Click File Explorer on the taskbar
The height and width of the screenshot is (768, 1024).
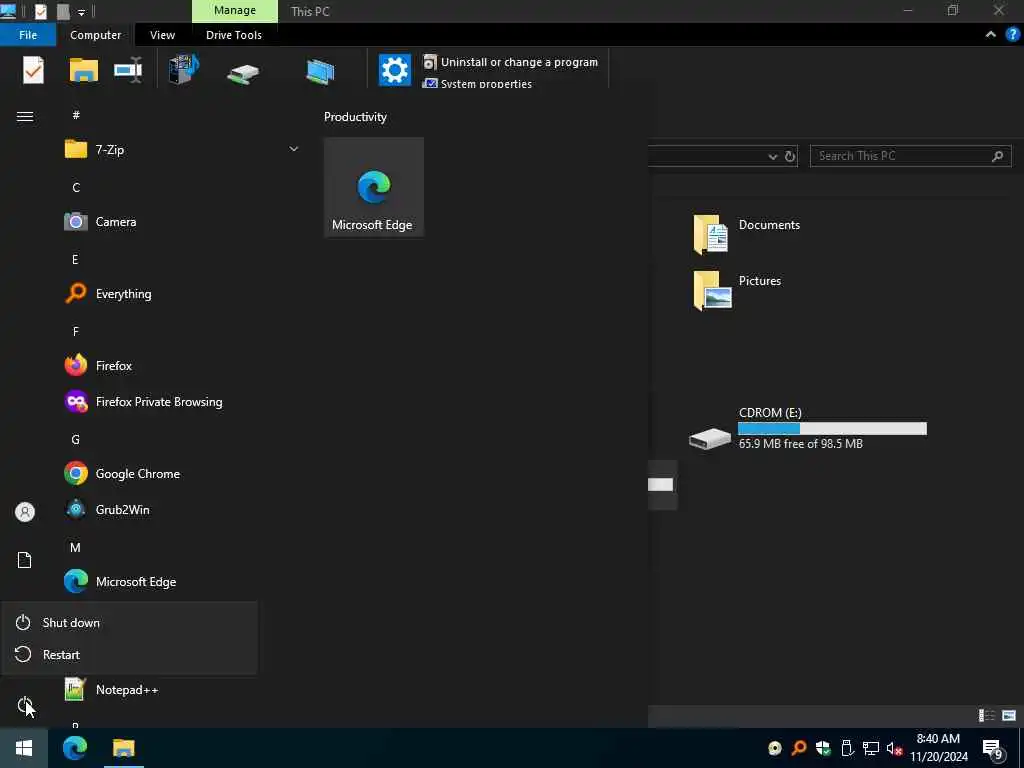[123, 748]
